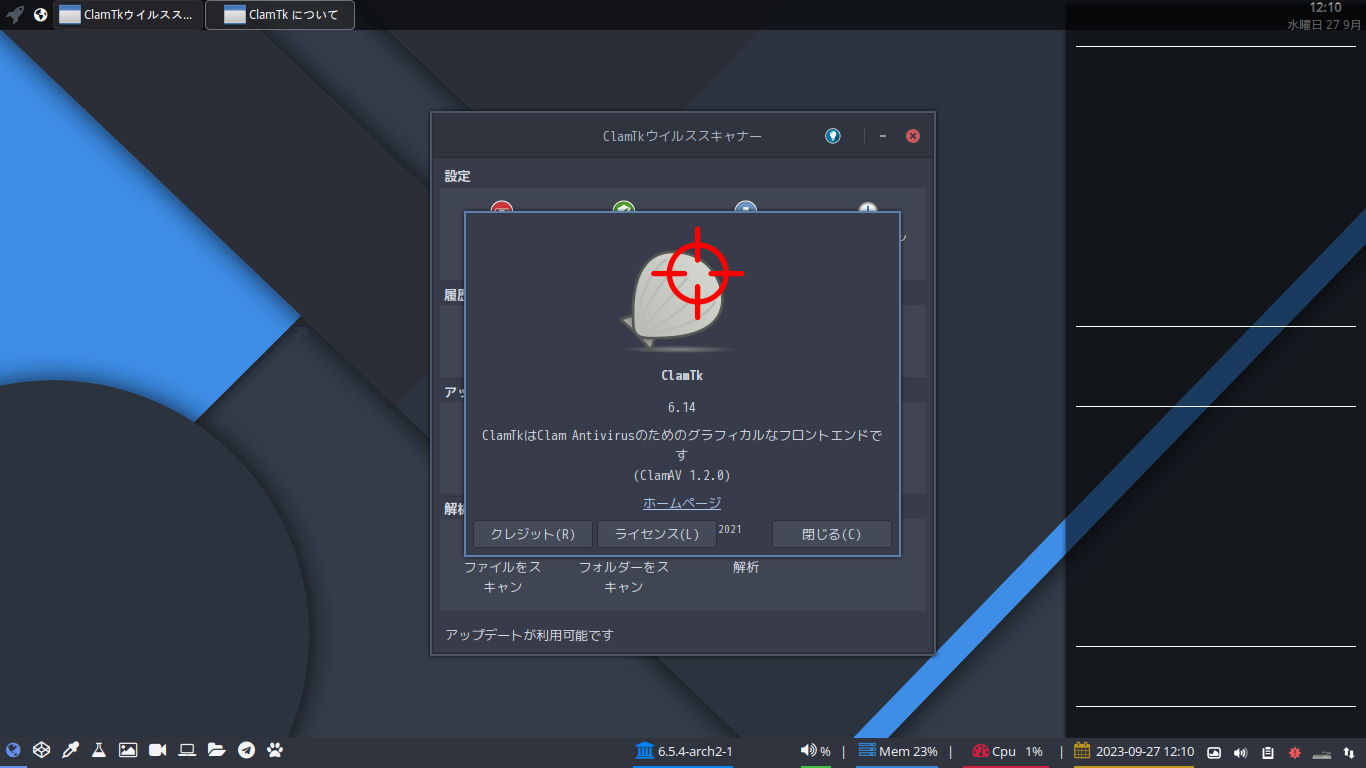The width and height of the screenshot is (1366, 768).
Task: Click the 設定 section heading
Action: coord(457,176)
